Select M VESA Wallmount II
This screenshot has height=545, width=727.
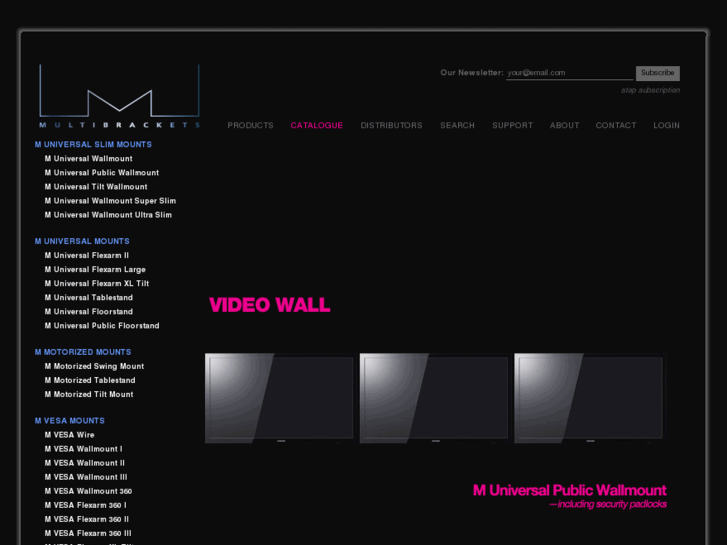point(85,463)
